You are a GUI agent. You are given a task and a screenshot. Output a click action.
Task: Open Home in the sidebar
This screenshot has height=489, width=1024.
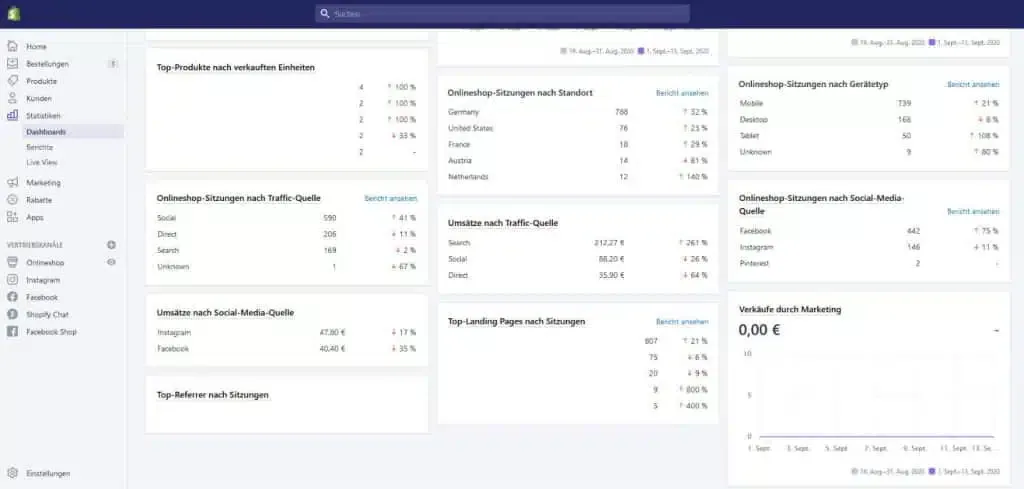pos(36,46)
